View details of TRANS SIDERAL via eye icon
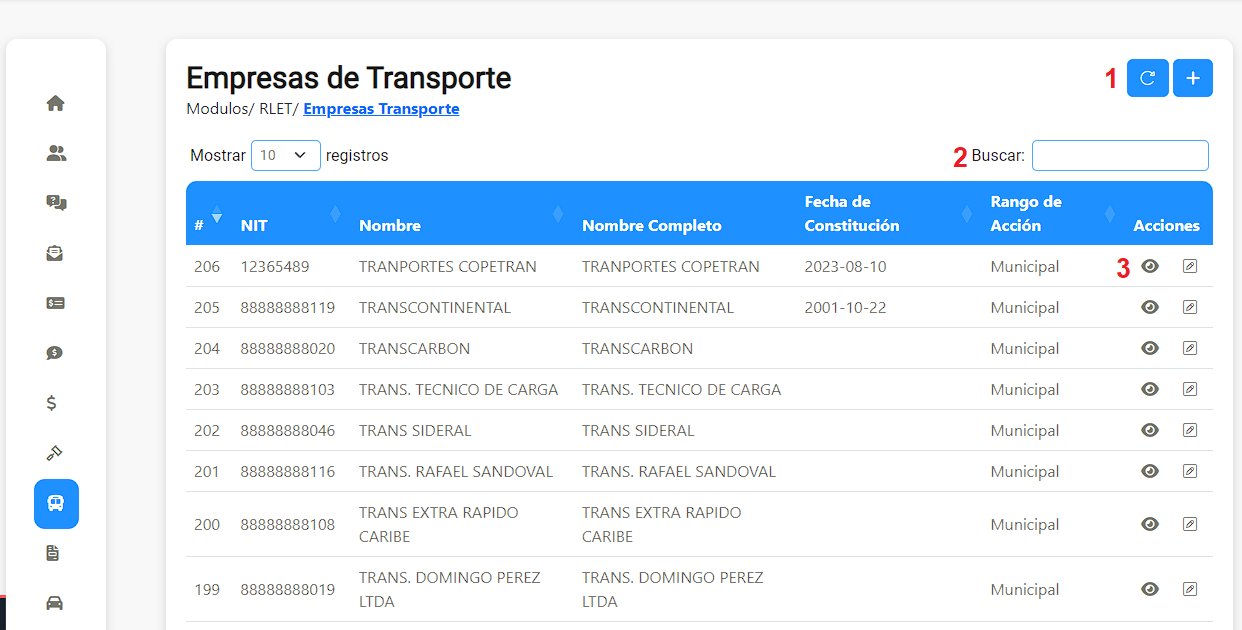This screenshot has height=630, width=1242. point(1150,430)
